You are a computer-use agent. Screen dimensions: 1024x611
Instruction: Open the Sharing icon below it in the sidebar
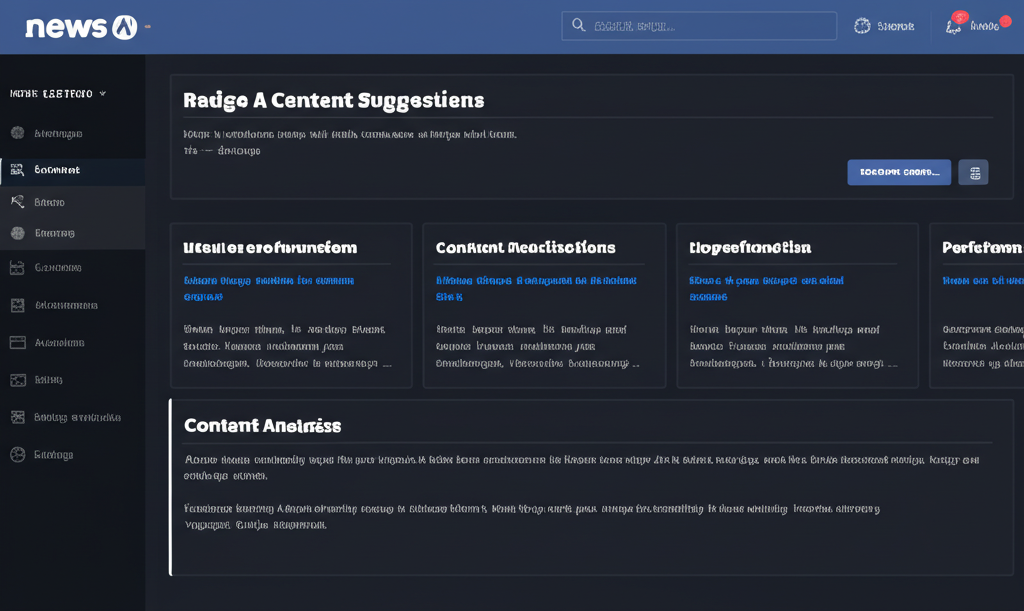coord(17,234)
